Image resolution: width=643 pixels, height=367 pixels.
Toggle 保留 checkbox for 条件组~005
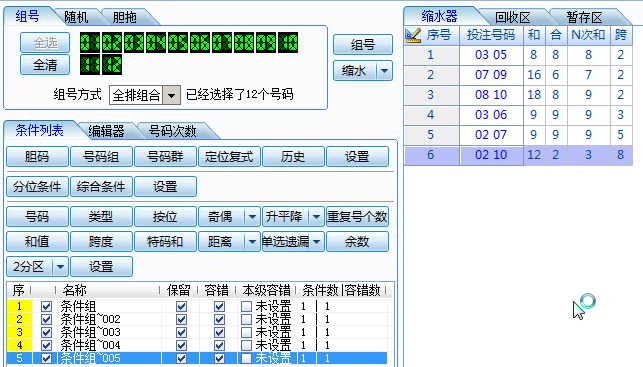tap(181, 358)
